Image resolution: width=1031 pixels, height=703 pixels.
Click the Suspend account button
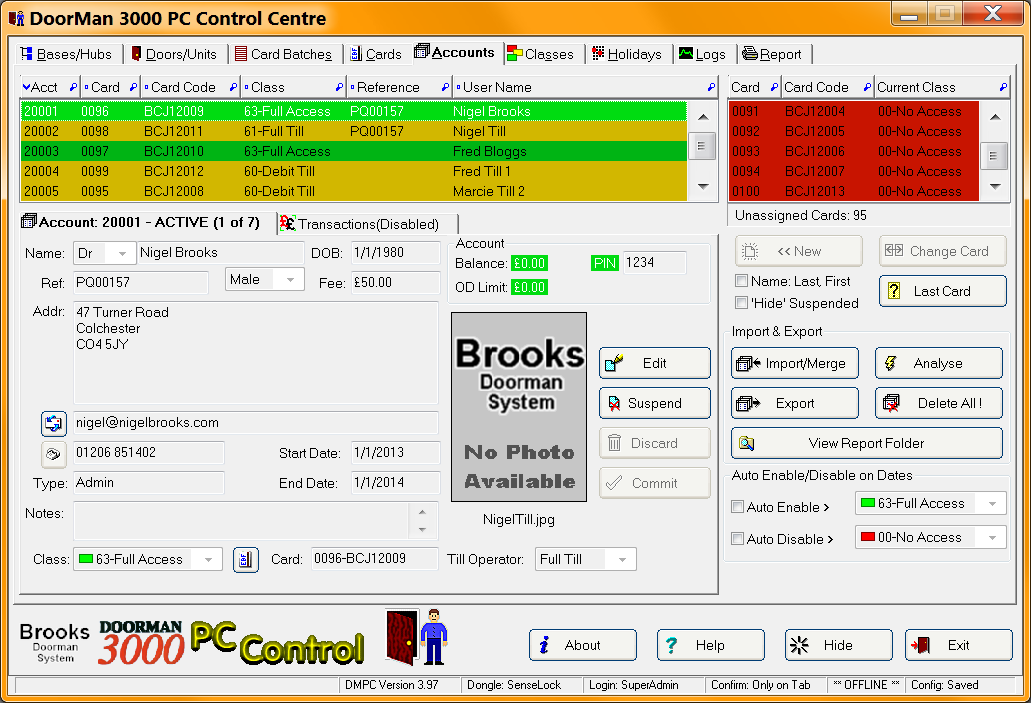pos(654,403)
